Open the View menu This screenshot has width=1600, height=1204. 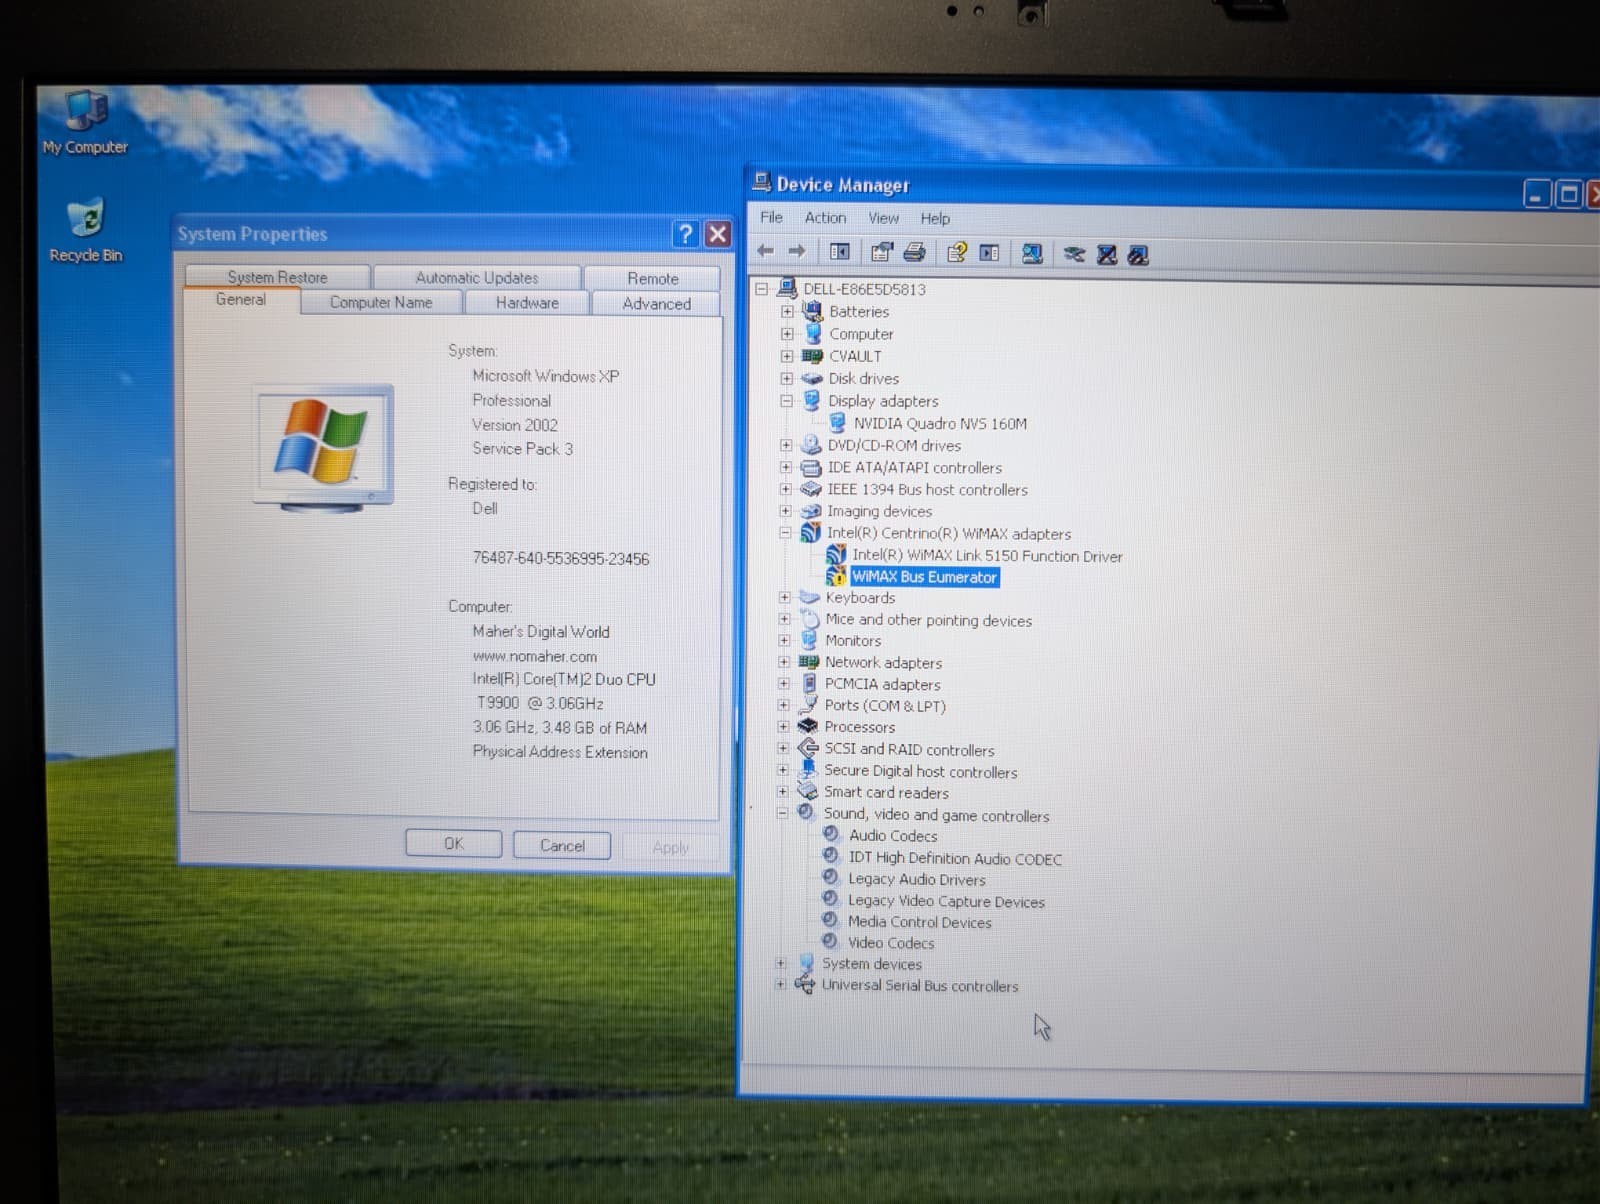(883, 218)
